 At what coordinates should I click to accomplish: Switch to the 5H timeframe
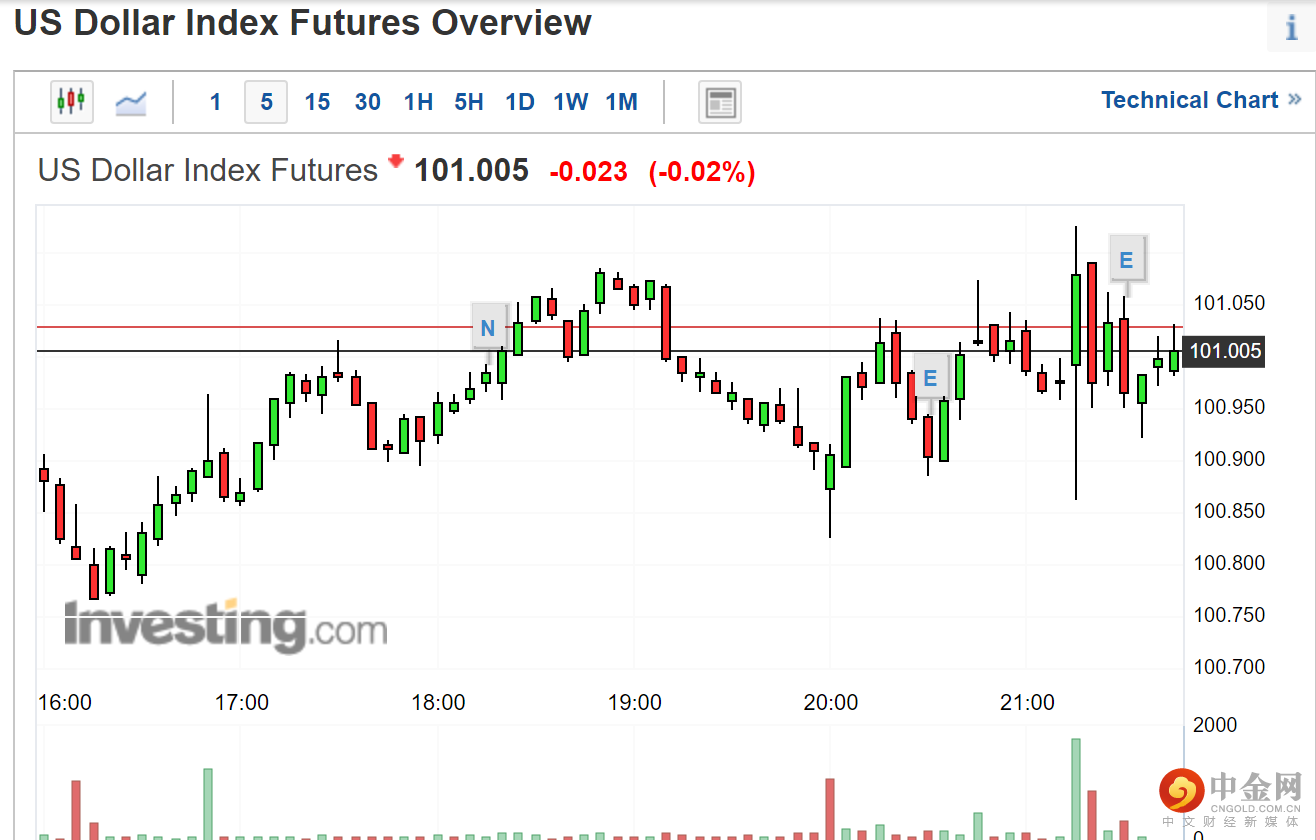[x=469, y=102]
